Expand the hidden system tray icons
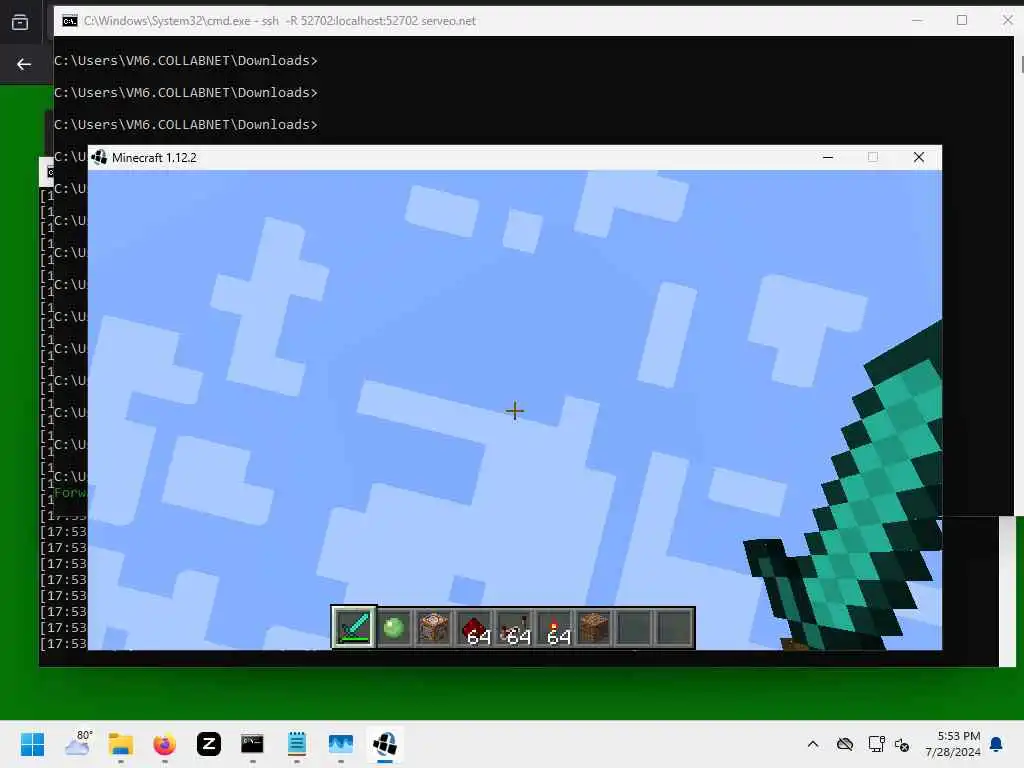Viewport: 1024px width, 768px height. (x=812, y=744)
